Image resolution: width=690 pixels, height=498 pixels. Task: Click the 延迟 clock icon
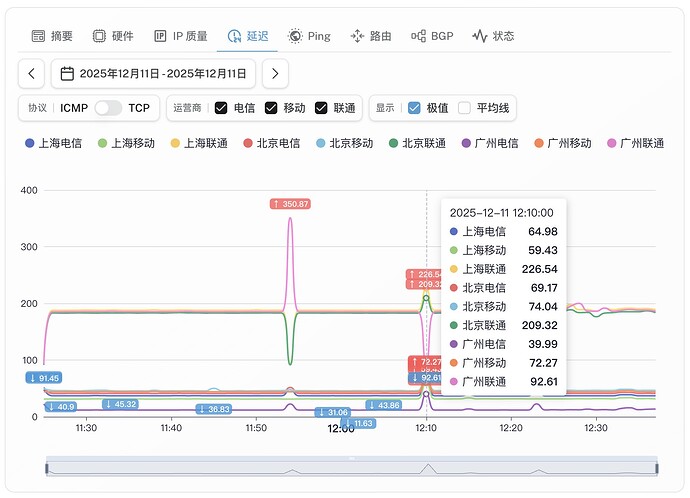pyautogui.click(x=234, y=36)
